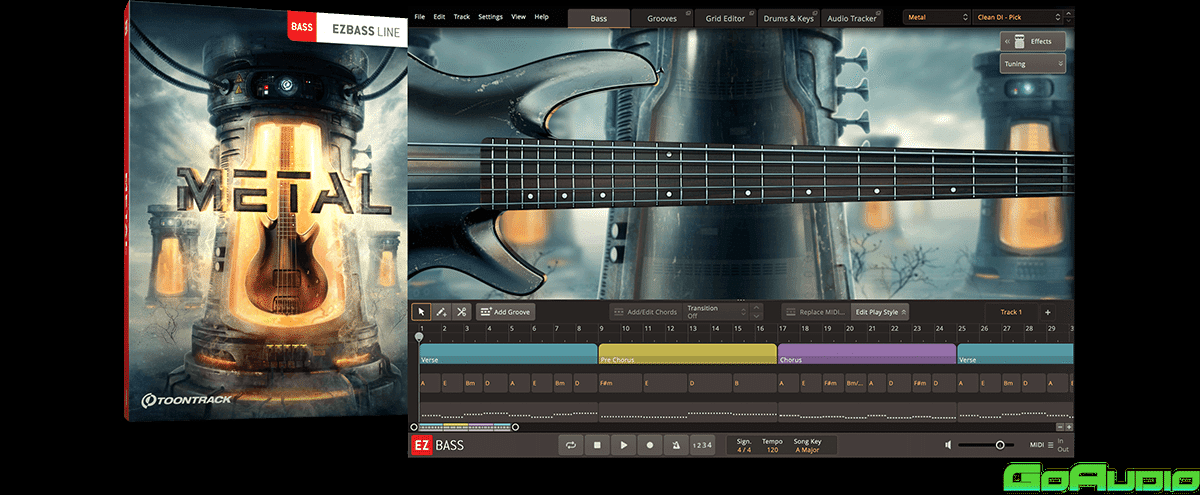Click Replace MIDI button
The height and width of the screenshot is (495, 1200).
coord(815,312)
